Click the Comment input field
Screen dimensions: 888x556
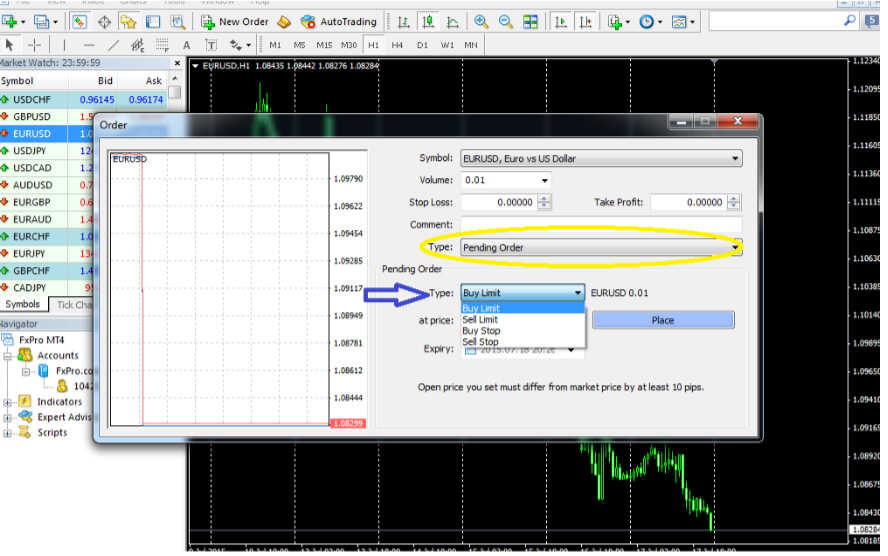click(600, 225)
